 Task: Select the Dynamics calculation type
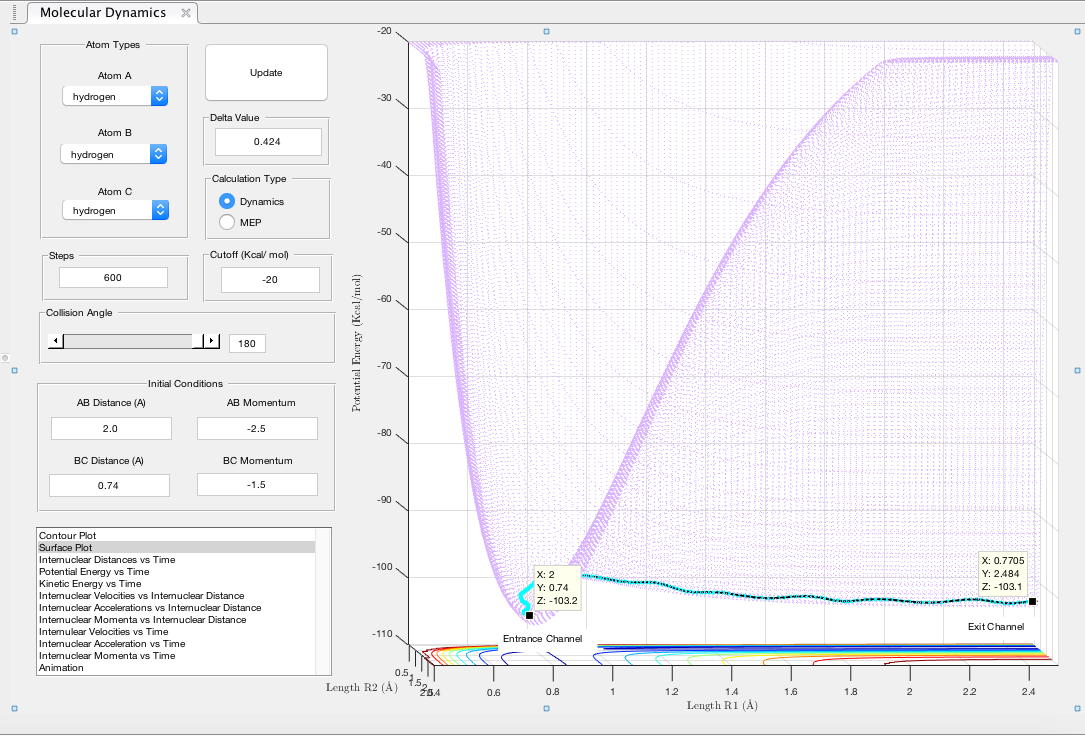(226, 201)
